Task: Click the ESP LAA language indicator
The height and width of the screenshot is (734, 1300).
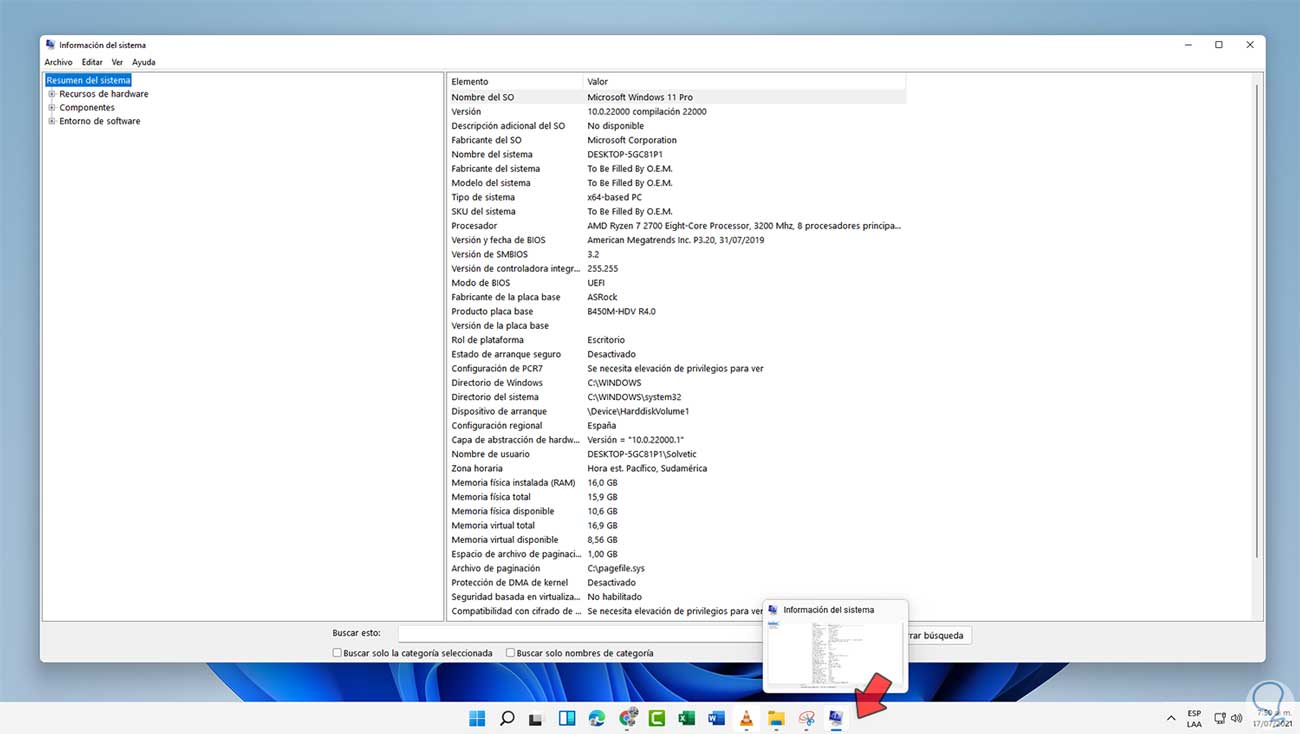Action: (x=1195, y=718)
